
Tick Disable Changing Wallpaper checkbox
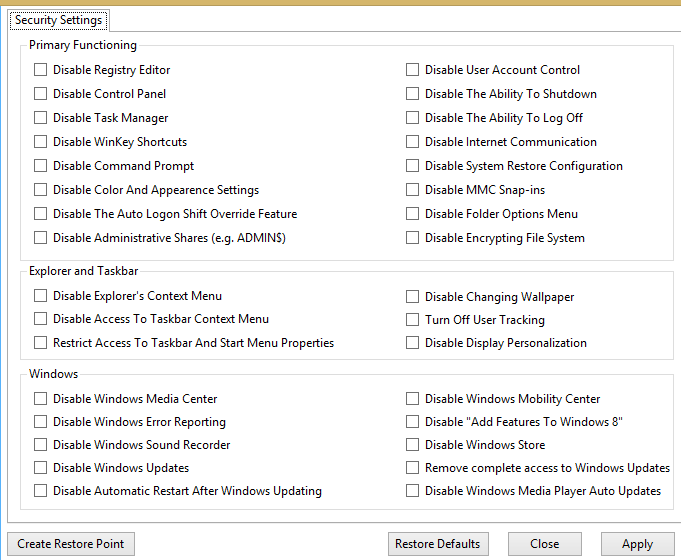click(x=413, y=297)
